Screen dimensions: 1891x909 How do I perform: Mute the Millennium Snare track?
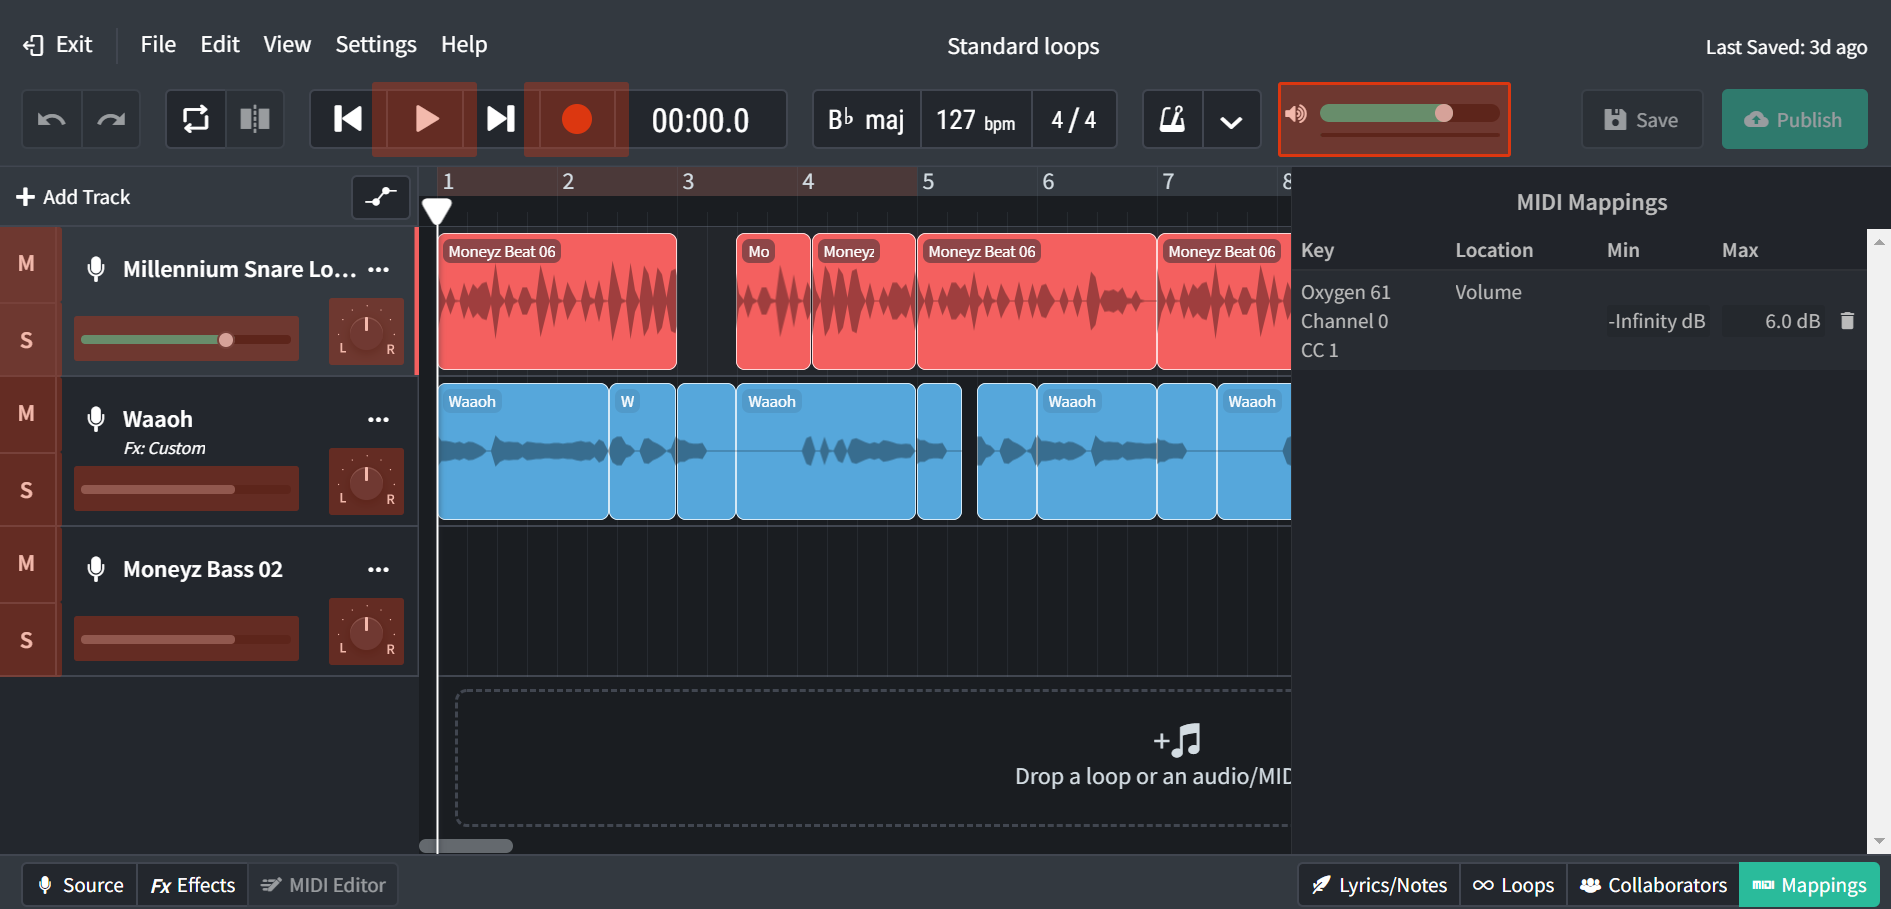click(27, 264)
